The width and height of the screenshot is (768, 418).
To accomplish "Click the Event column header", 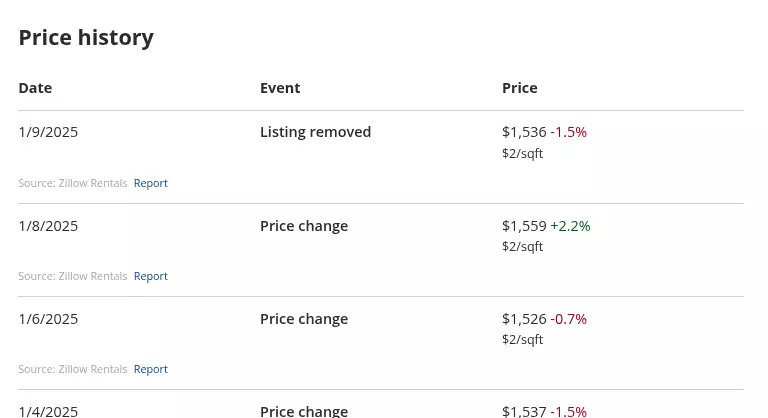I will (x=280, y=88).
